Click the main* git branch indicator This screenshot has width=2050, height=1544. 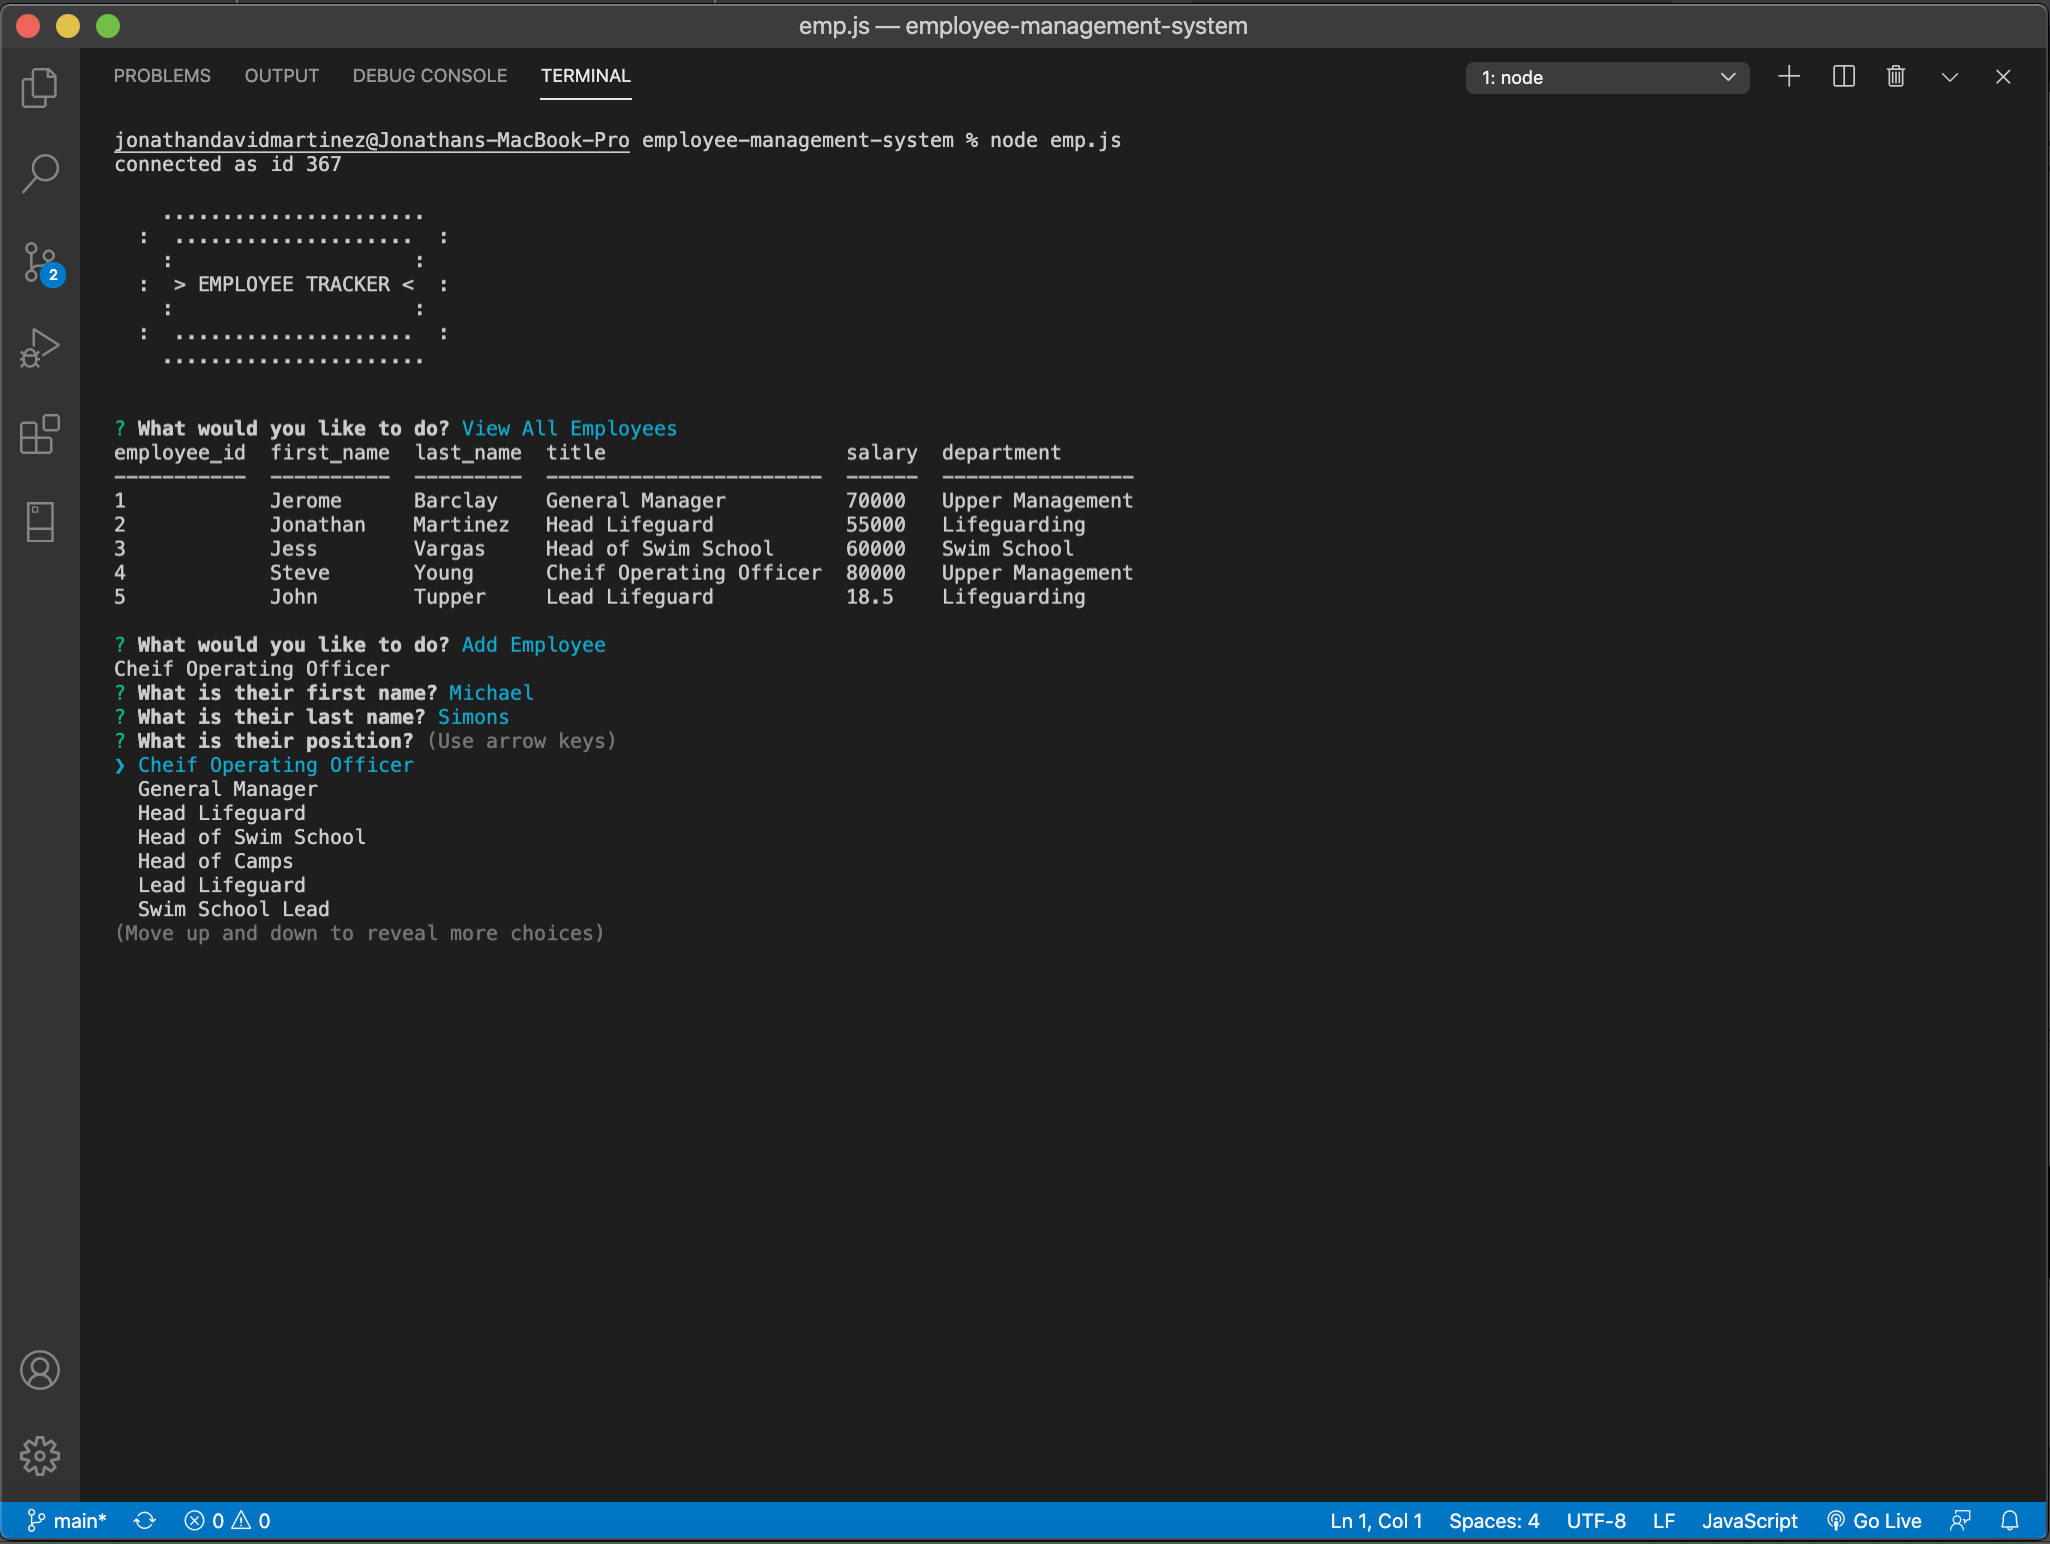tap(67, 1521)
